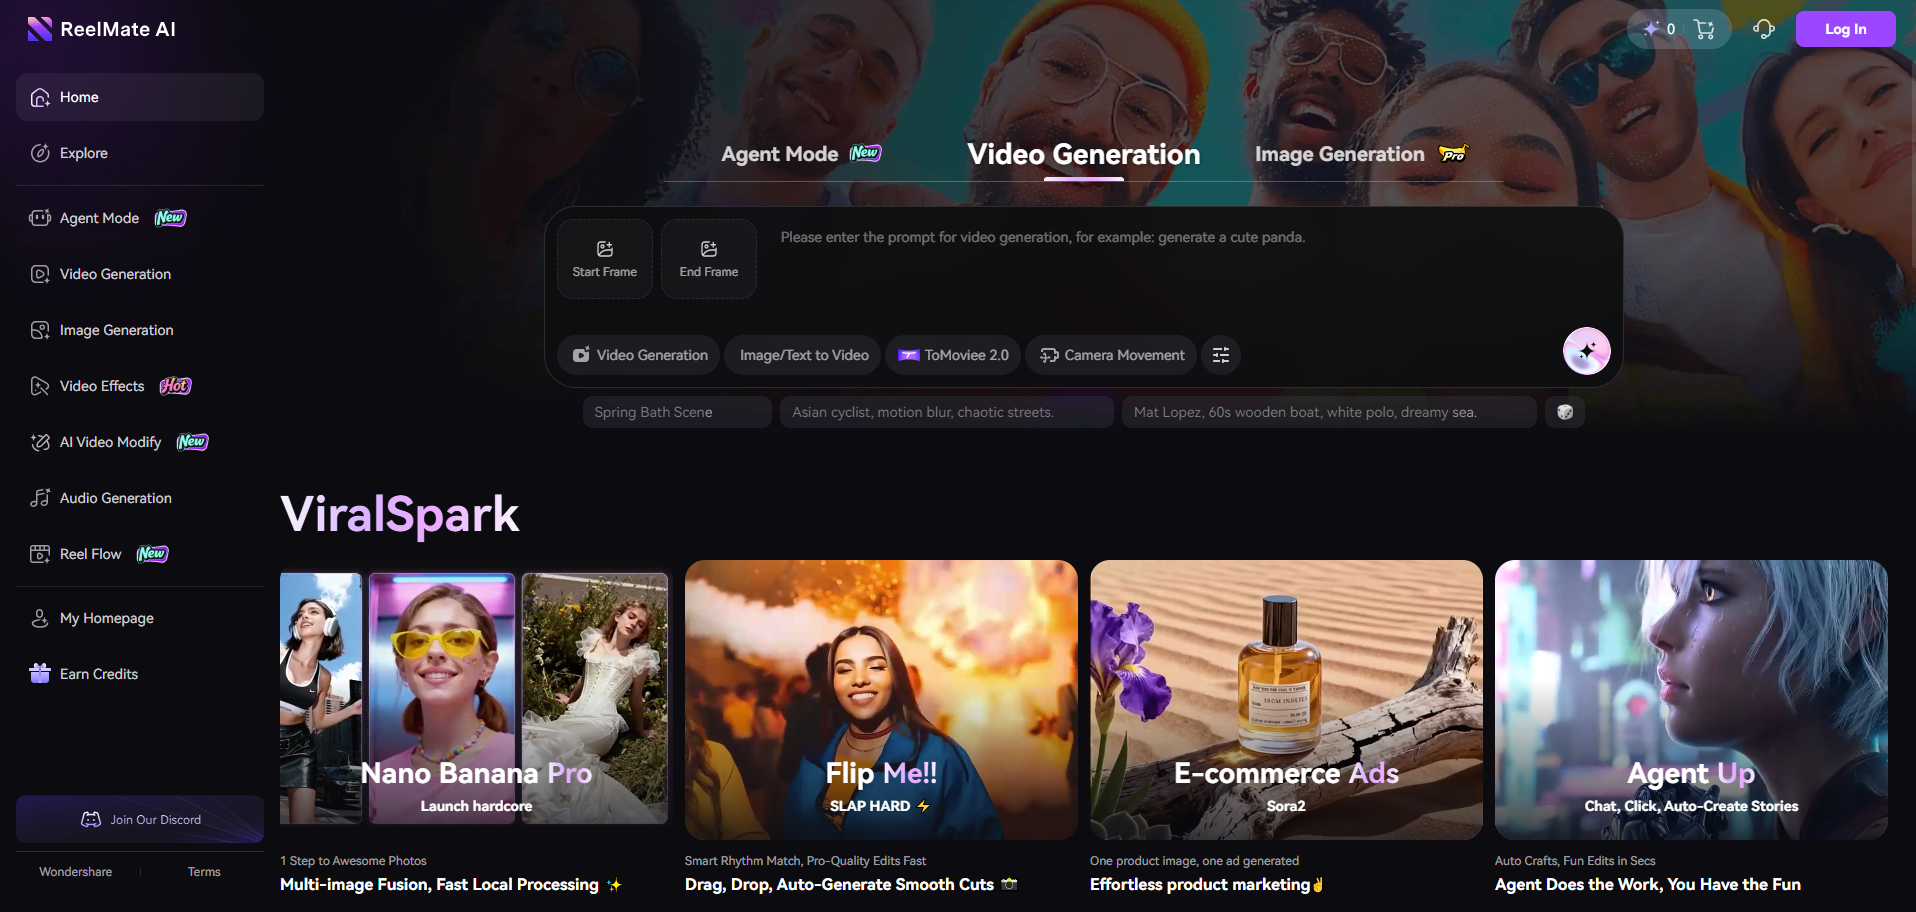
Task: Click the Join Our Discord button
Action: coord(140,819)
